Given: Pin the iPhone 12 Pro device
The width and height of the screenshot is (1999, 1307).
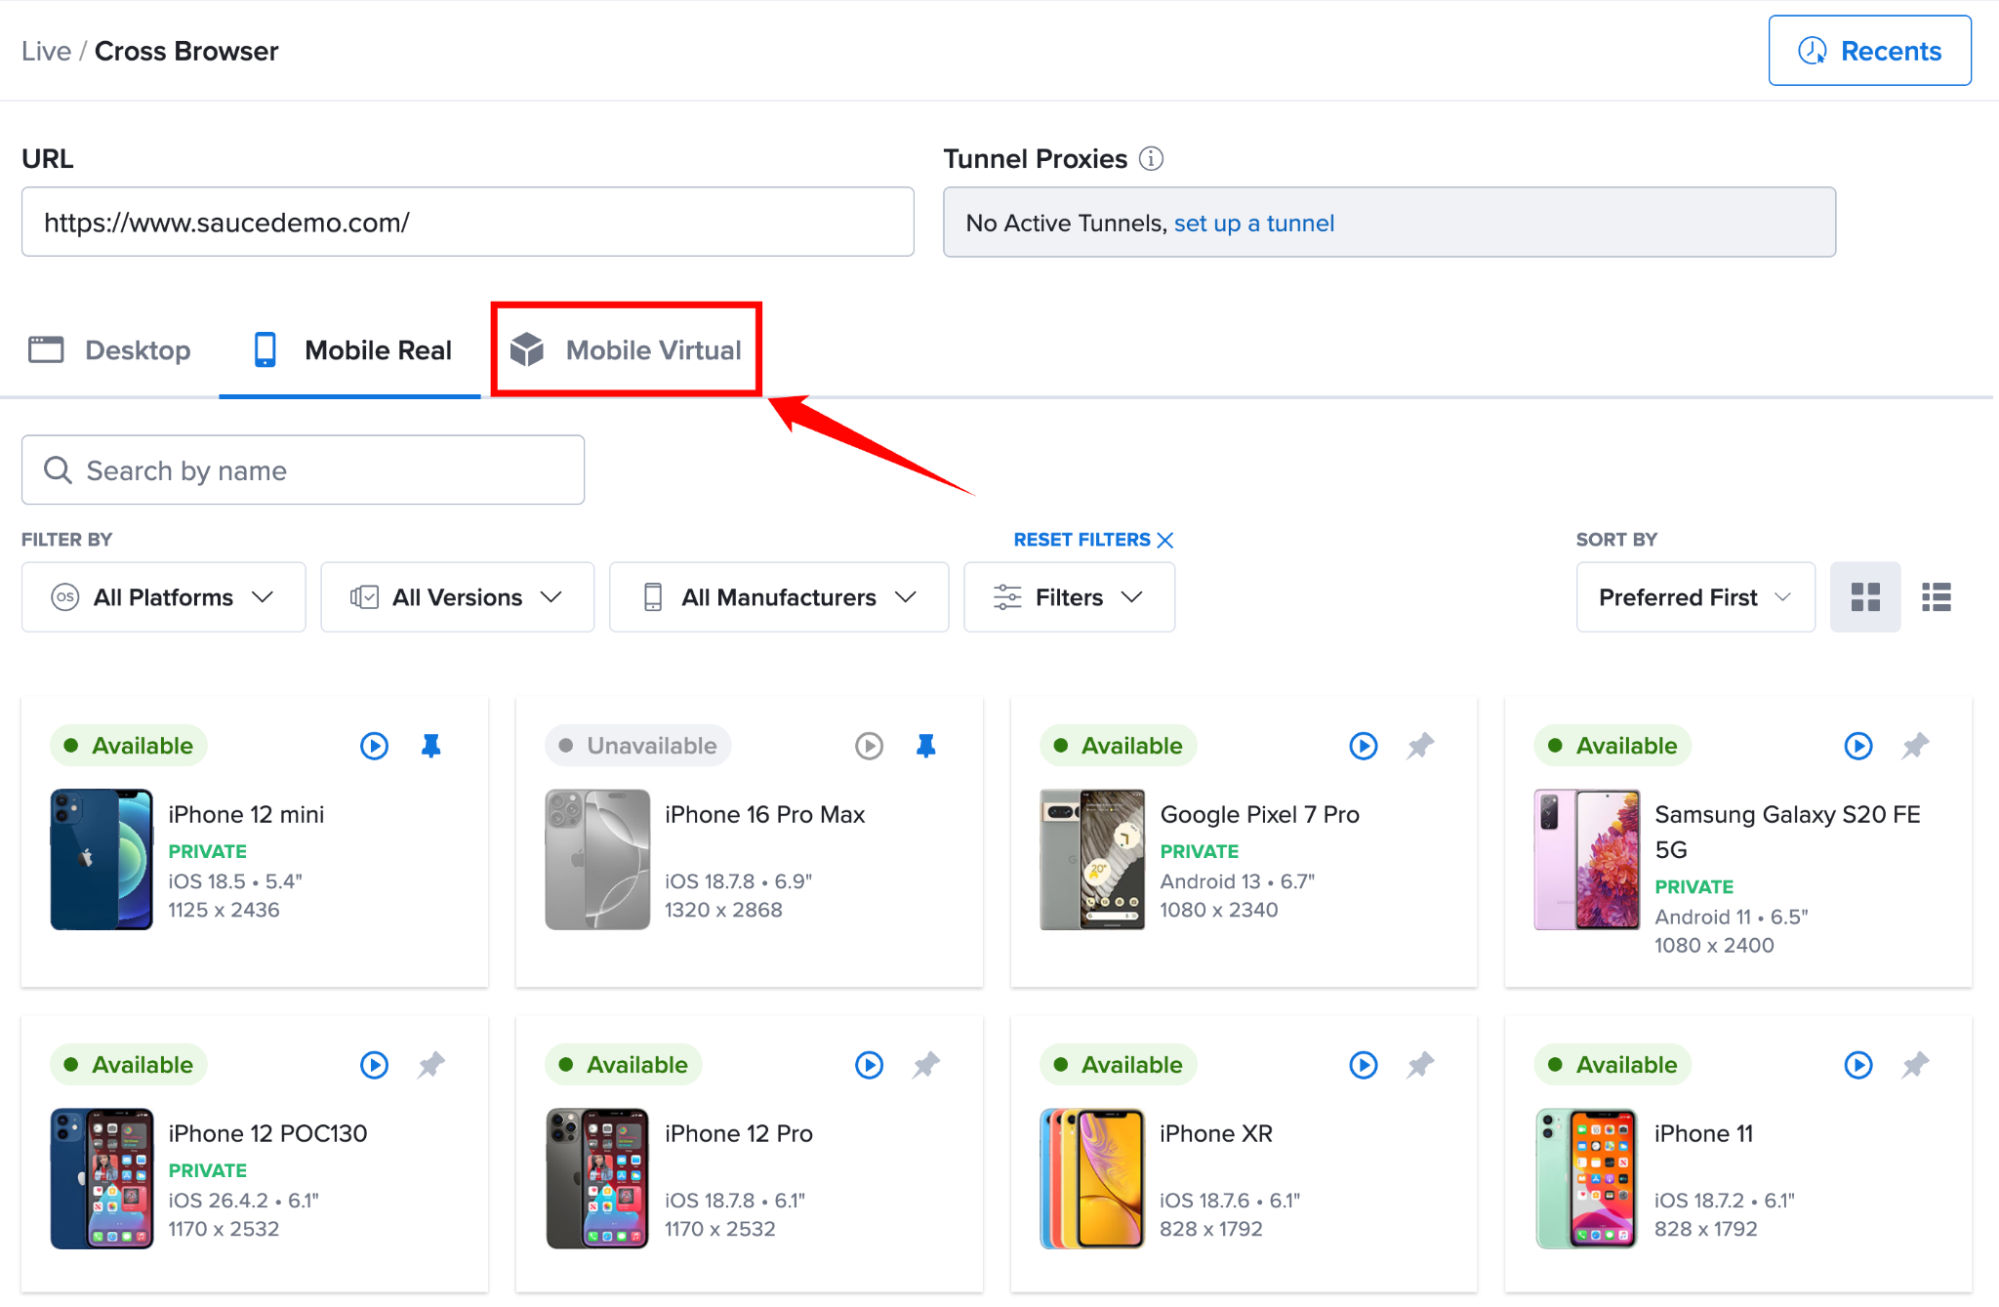Looking at the screenshot, I should click(x=926, y=1065).
